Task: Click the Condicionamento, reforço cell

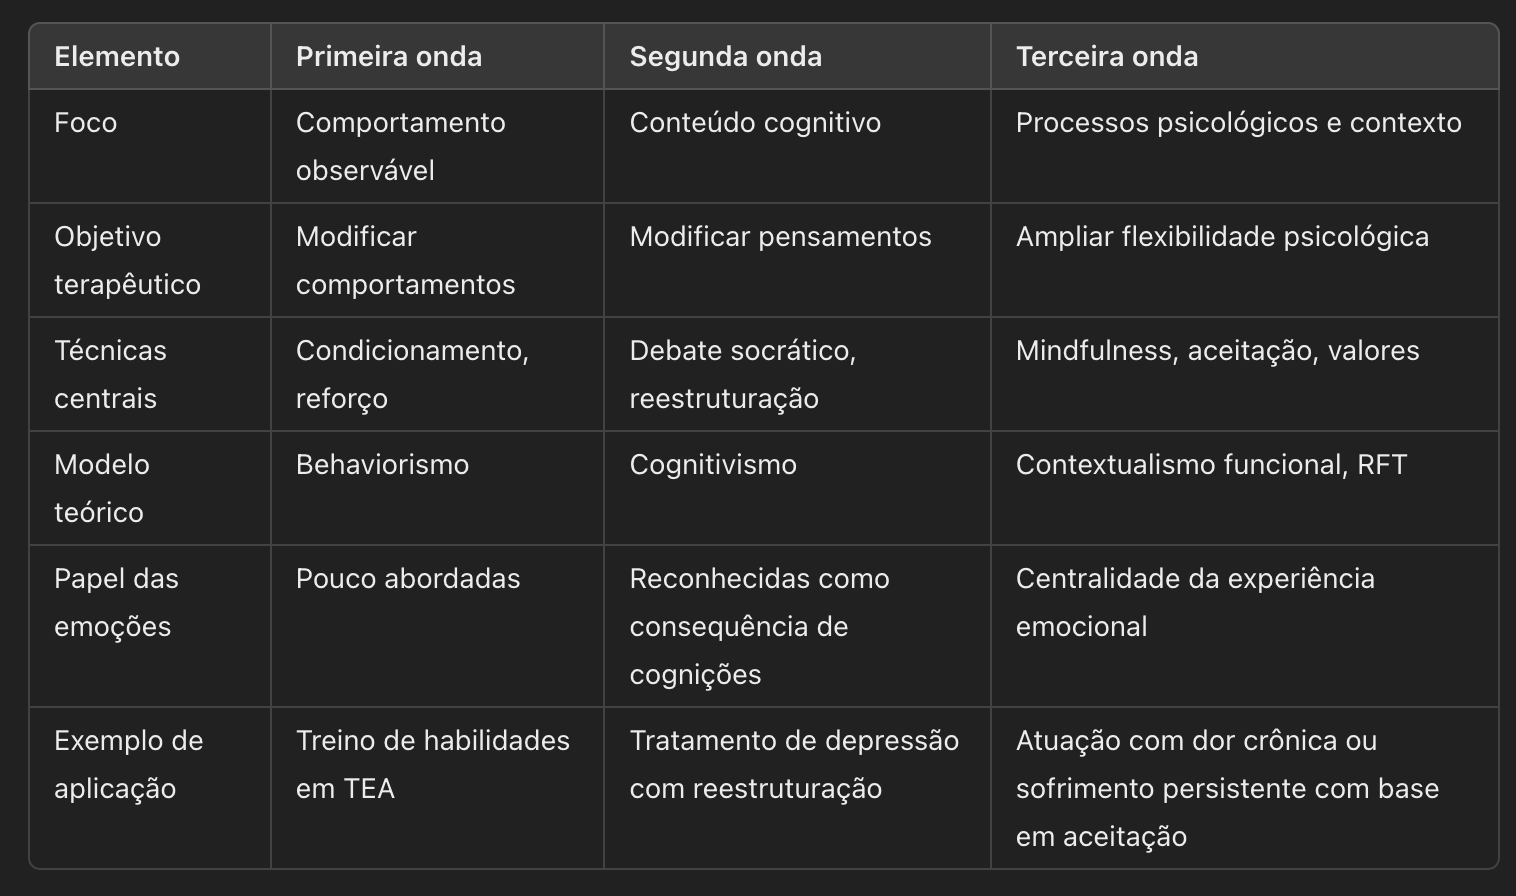Action: pos(437,374)
